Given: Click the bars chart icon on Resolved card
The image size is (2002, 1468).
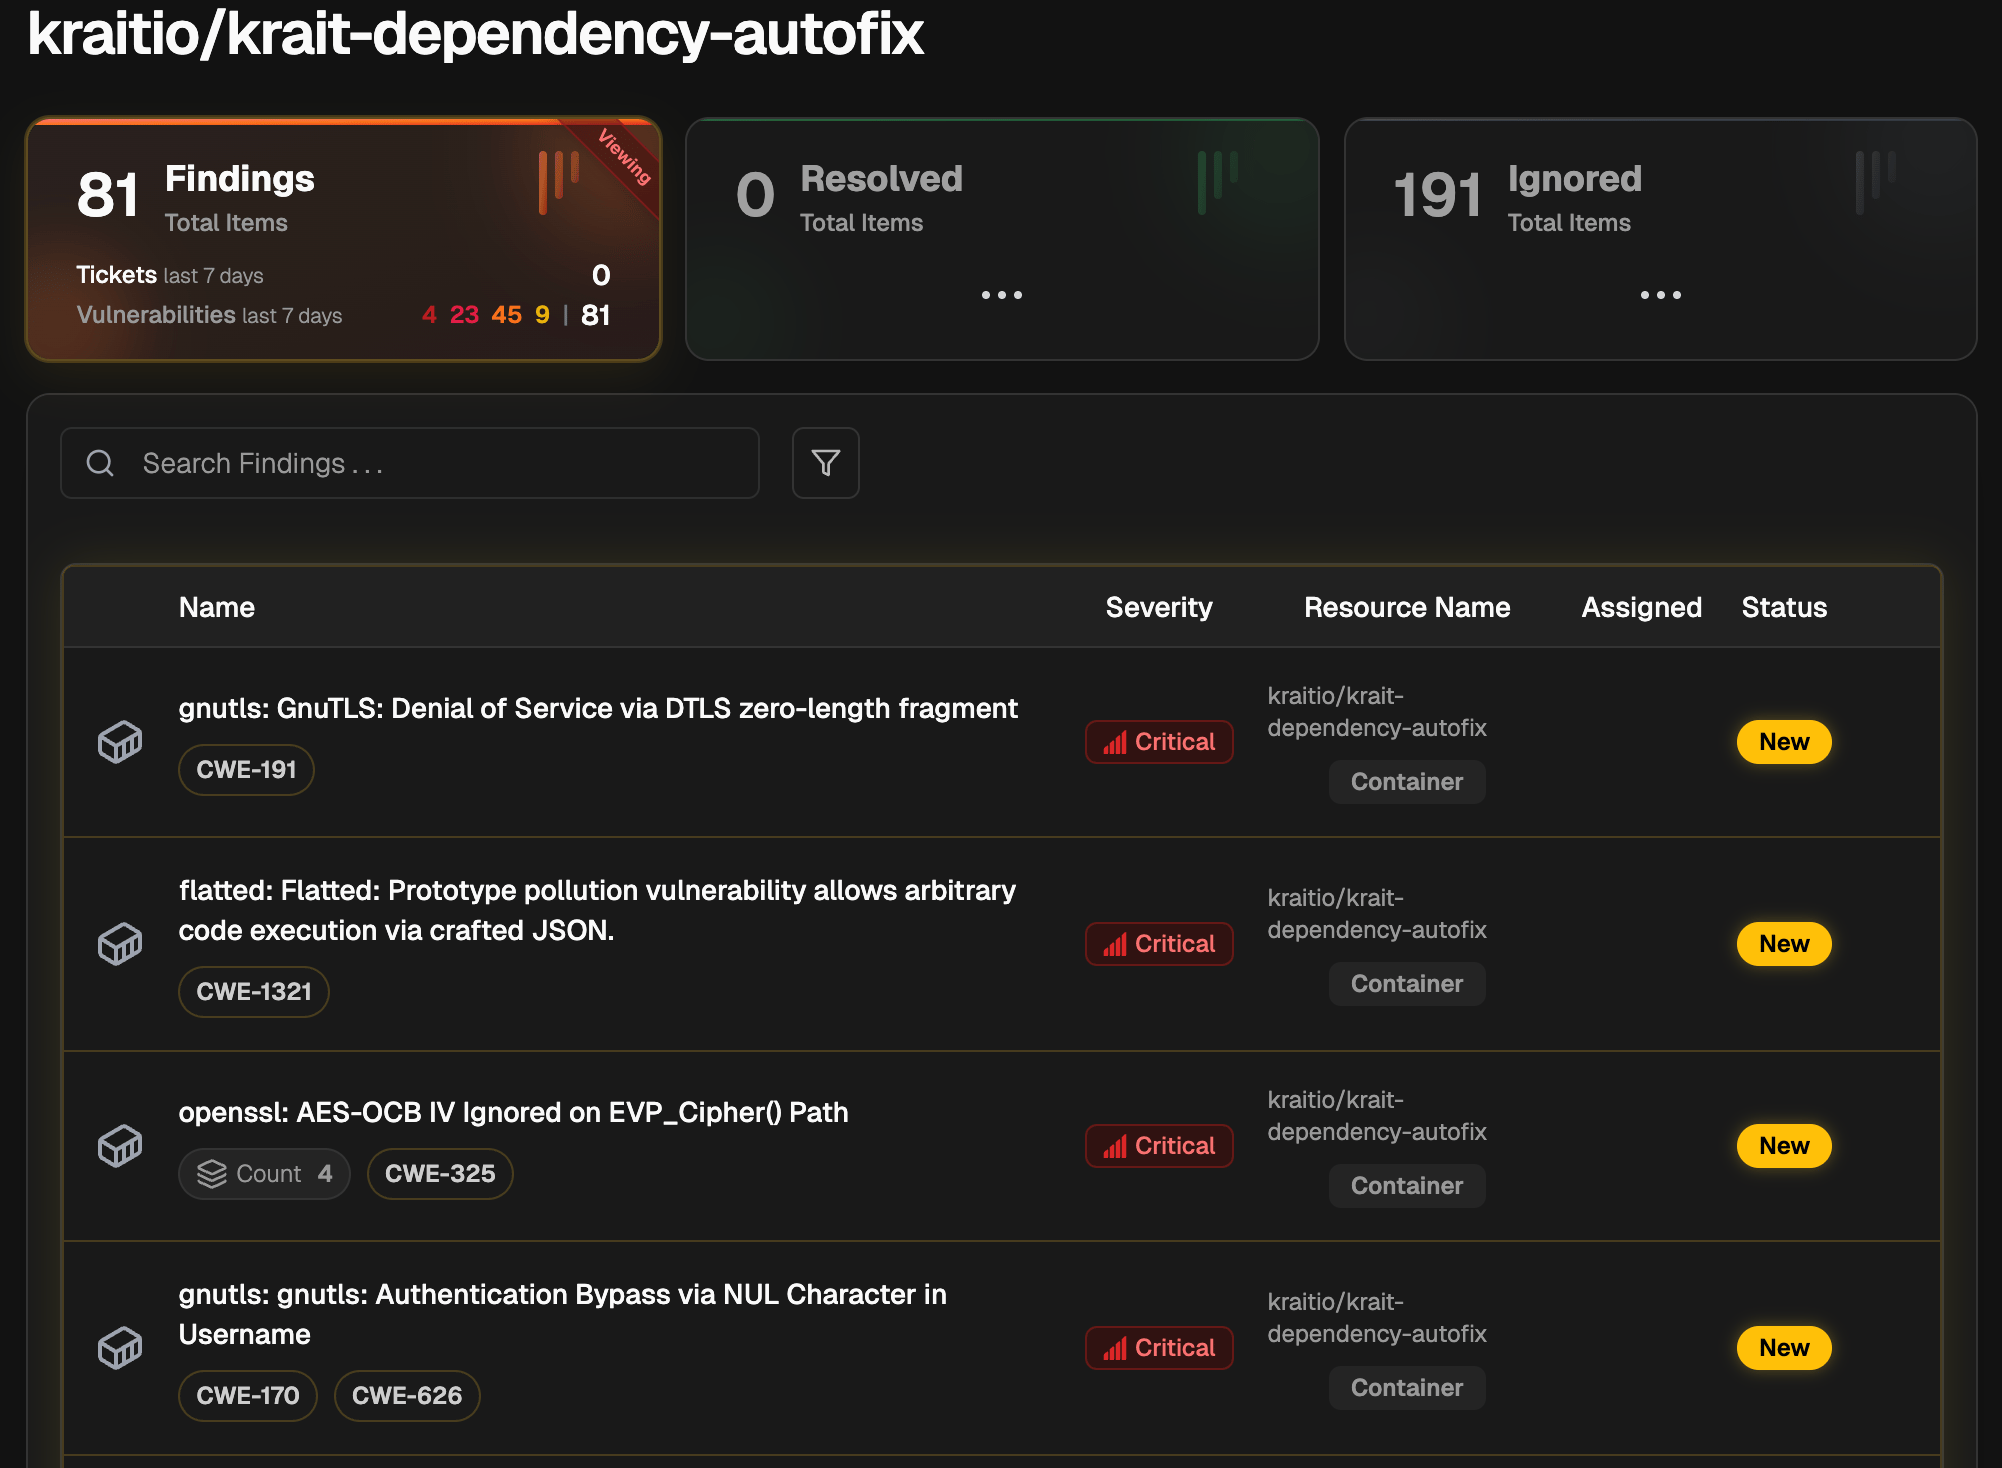Looking at the screenshot, I should [x=1217, y=182].
